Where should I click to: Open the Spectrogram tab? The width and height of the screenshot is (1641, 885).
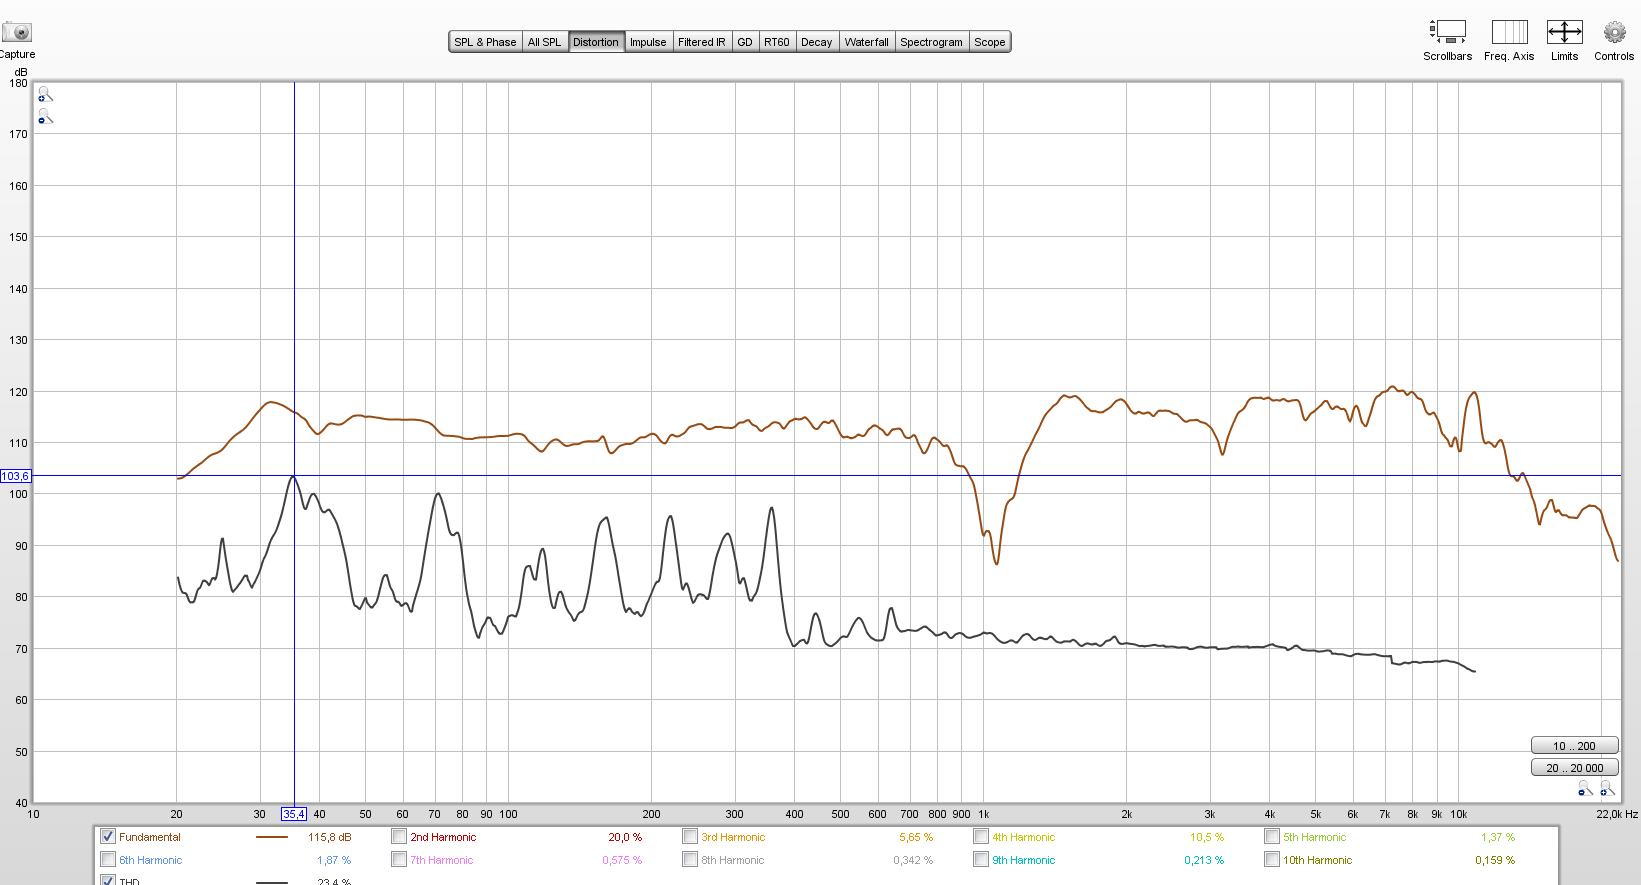tap(931, 42)
